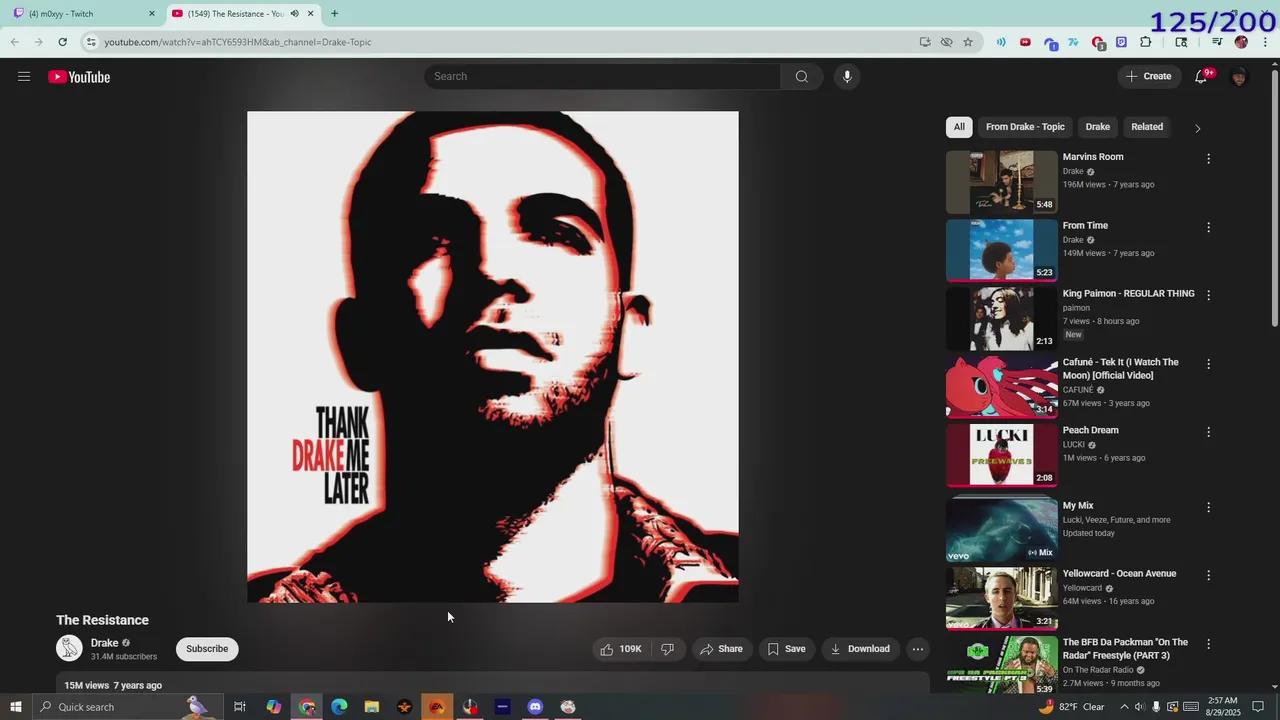
Task: Select the Related filter chip
Action: click(1147, 127)
